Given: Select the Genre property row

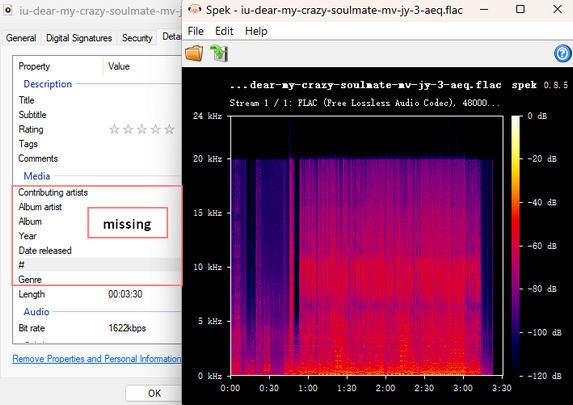Looking at the screenshot, I should click(x=97, y=280).
